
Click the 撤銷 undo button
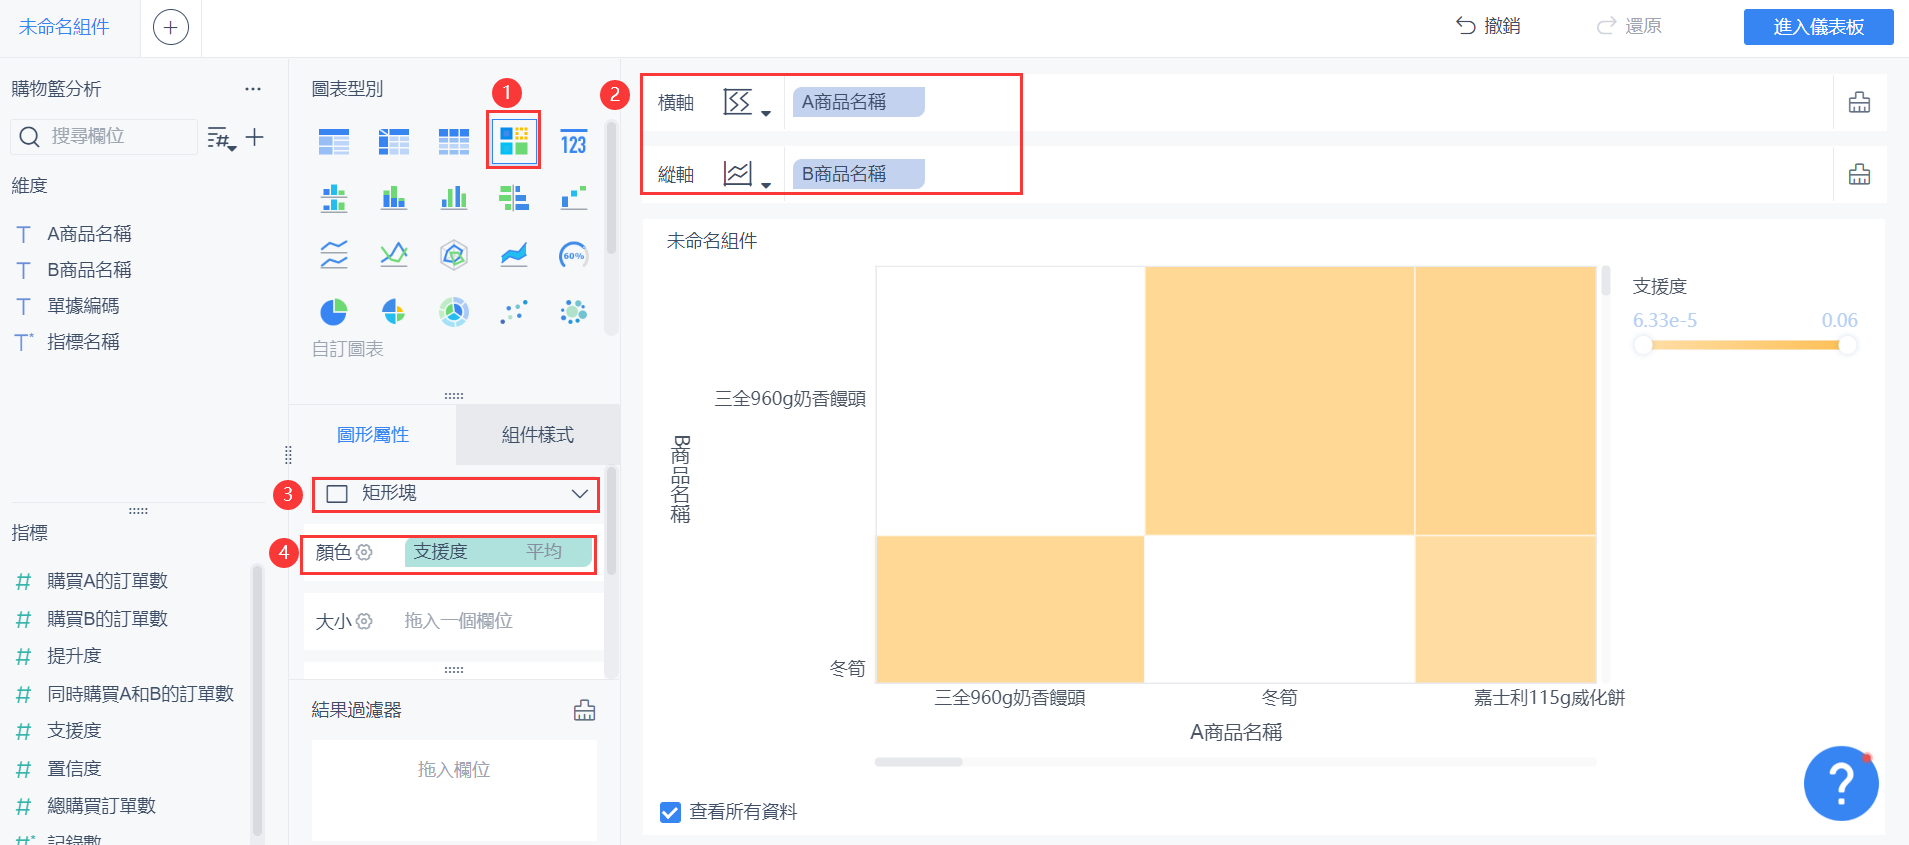tap(1488, 26)
